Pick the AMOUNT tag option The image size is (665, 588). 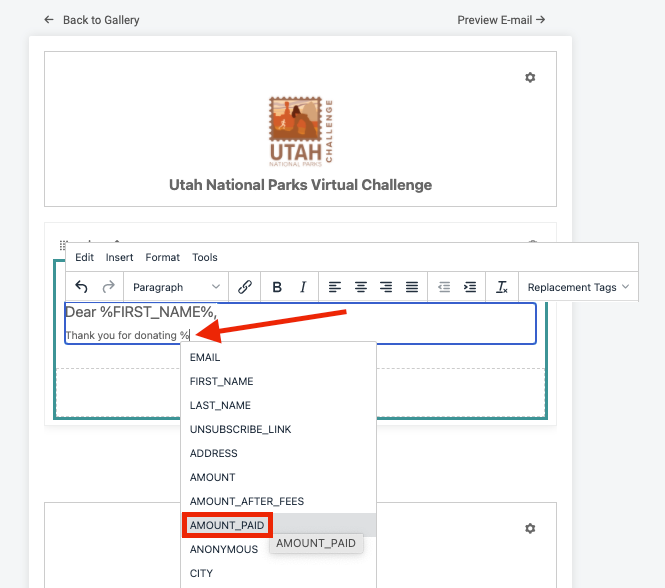(278, 477)
